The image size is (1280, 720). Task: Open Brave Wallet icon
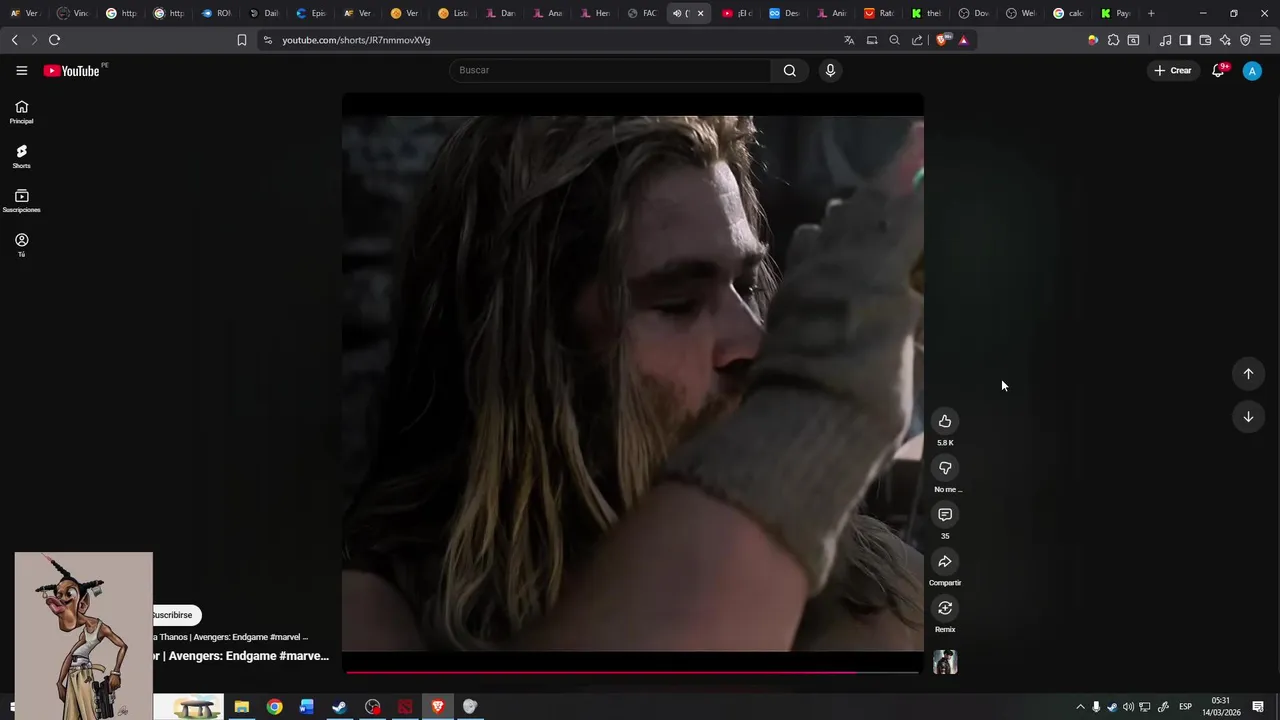point(1205,40)
